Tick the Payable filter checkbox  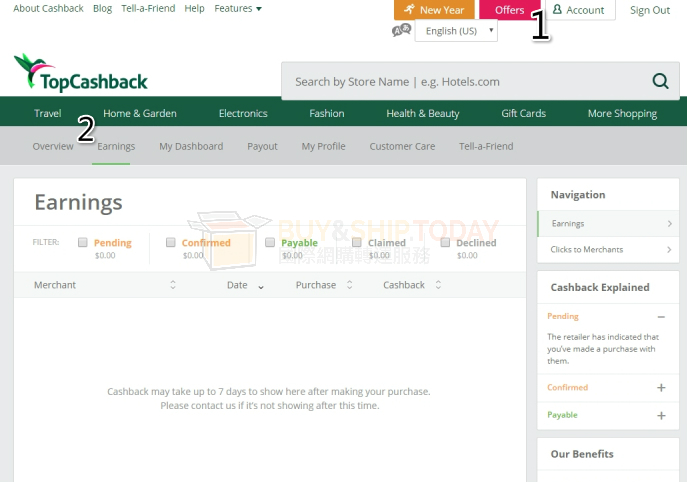tap(270, 242)
